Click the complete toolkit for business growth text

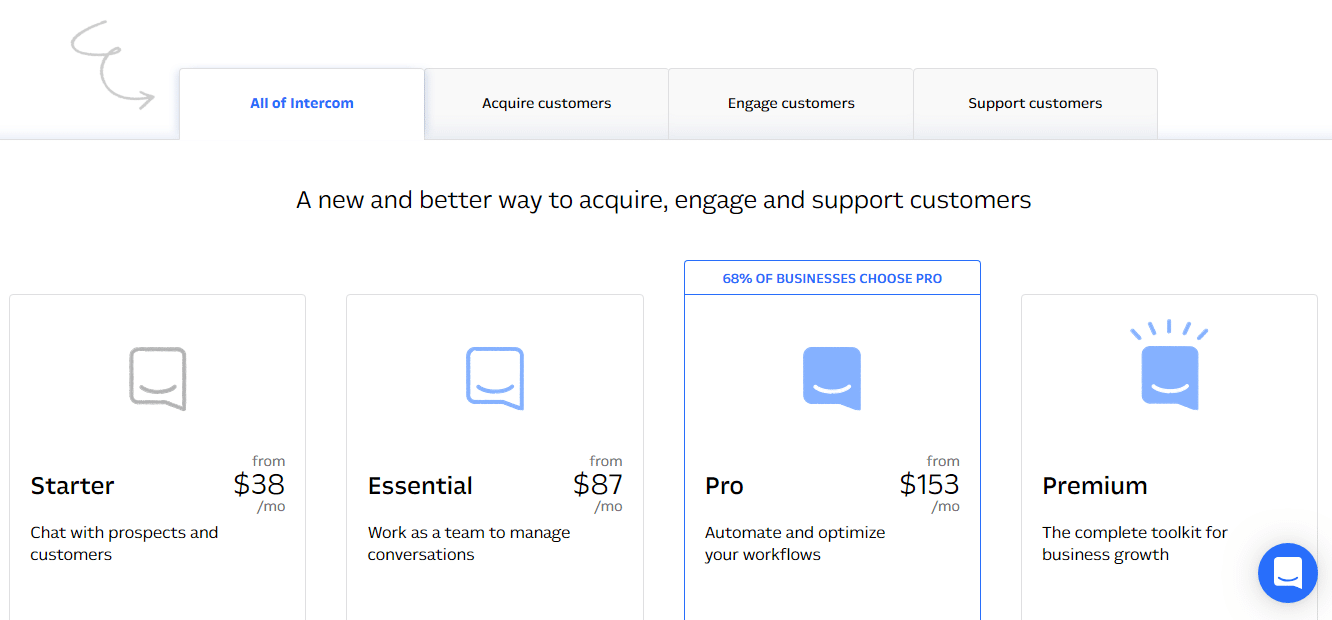[x=1135, y=543]
